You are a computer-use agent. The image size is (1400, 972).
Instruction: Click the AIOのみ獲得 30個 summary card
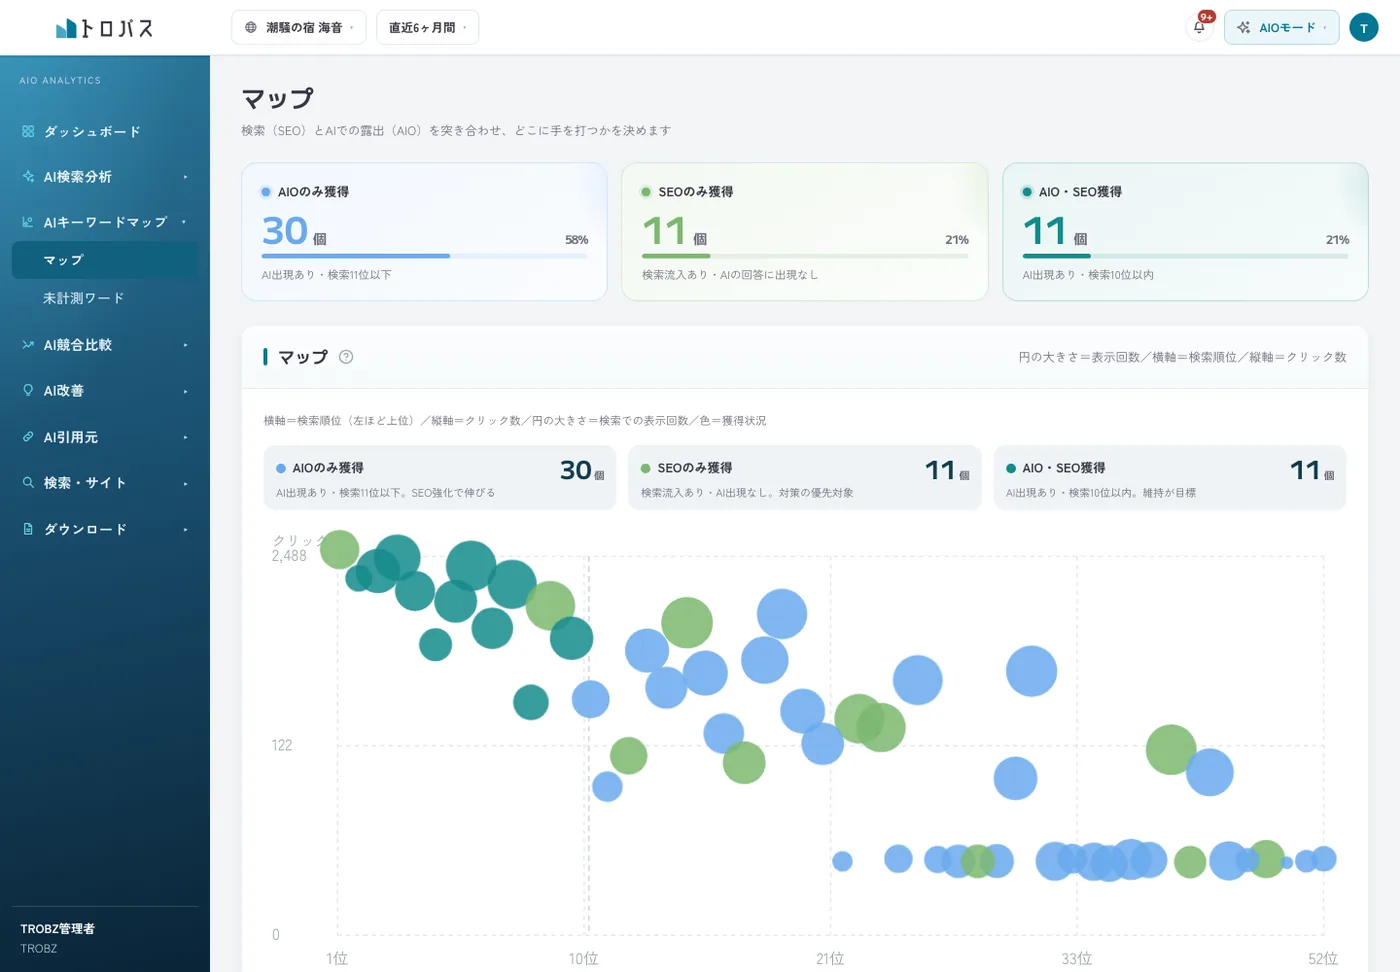424,232
